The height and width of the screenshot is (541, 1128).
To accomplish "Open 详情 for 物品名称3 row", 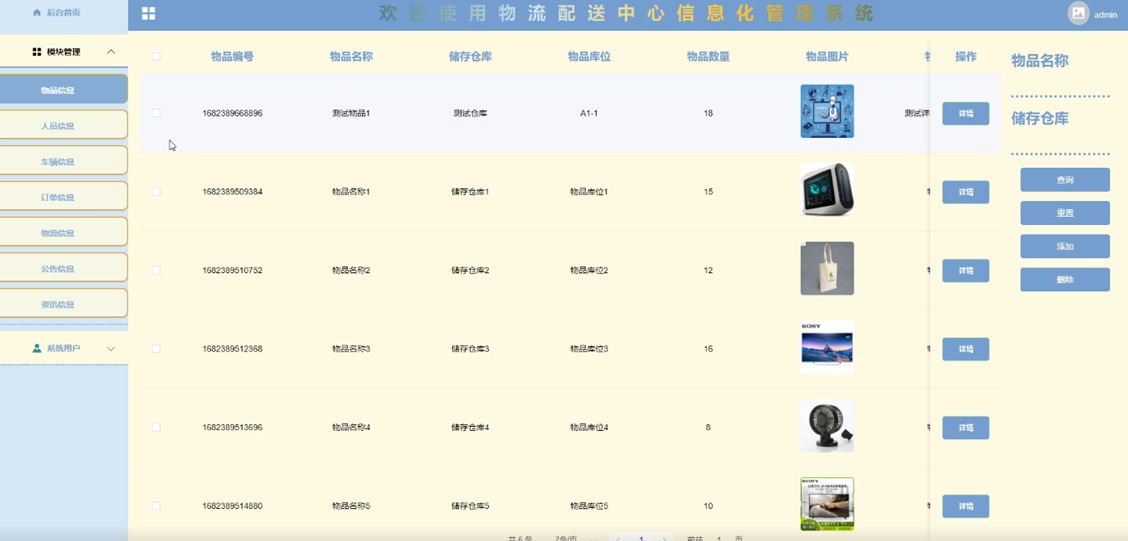I will [965, 349].
